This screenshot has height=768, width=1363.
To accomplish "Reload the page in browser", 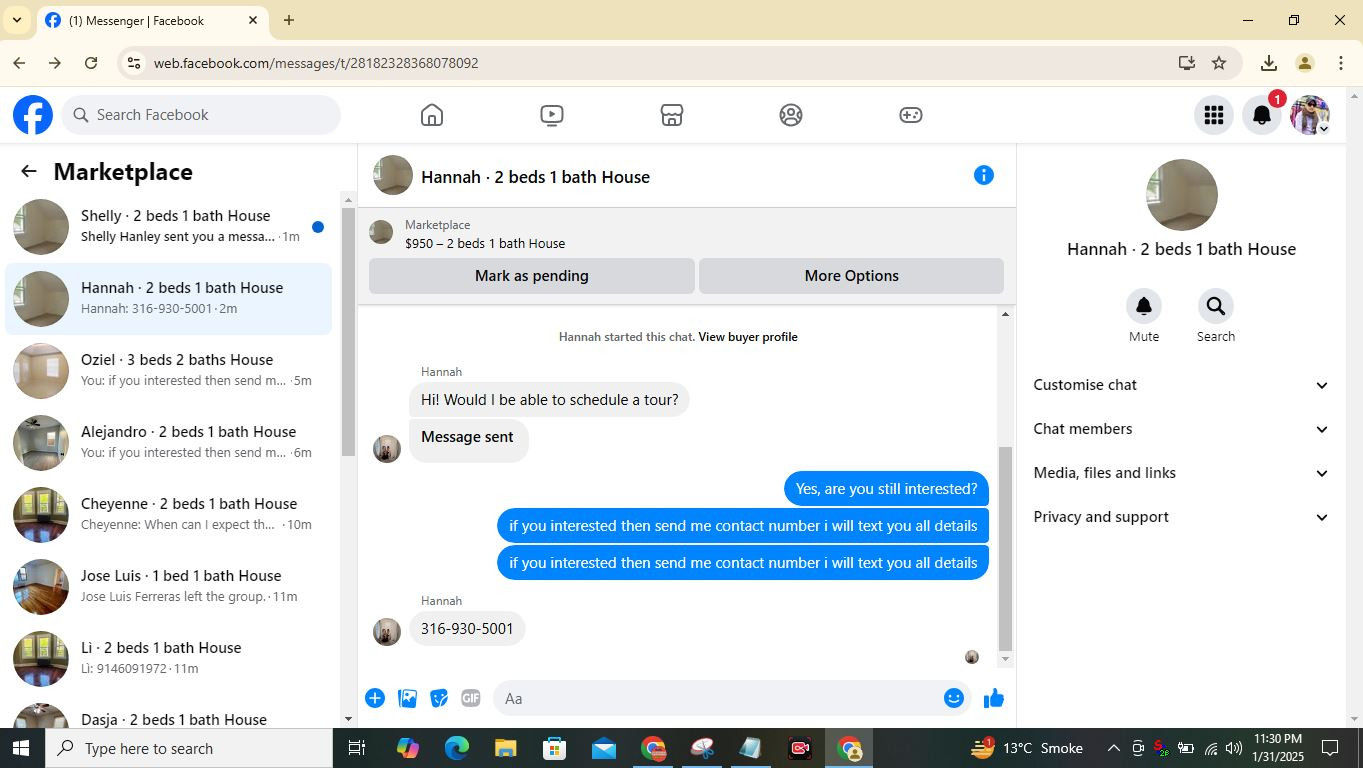I will click(x=91, y=63).
